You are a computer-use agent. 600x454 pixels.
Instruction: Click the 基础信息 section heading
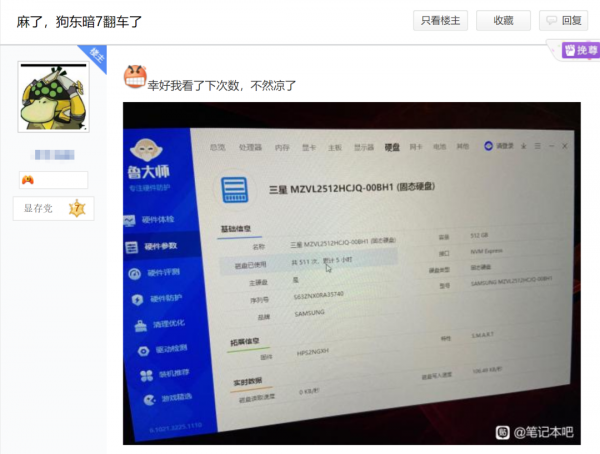(236, 229)
